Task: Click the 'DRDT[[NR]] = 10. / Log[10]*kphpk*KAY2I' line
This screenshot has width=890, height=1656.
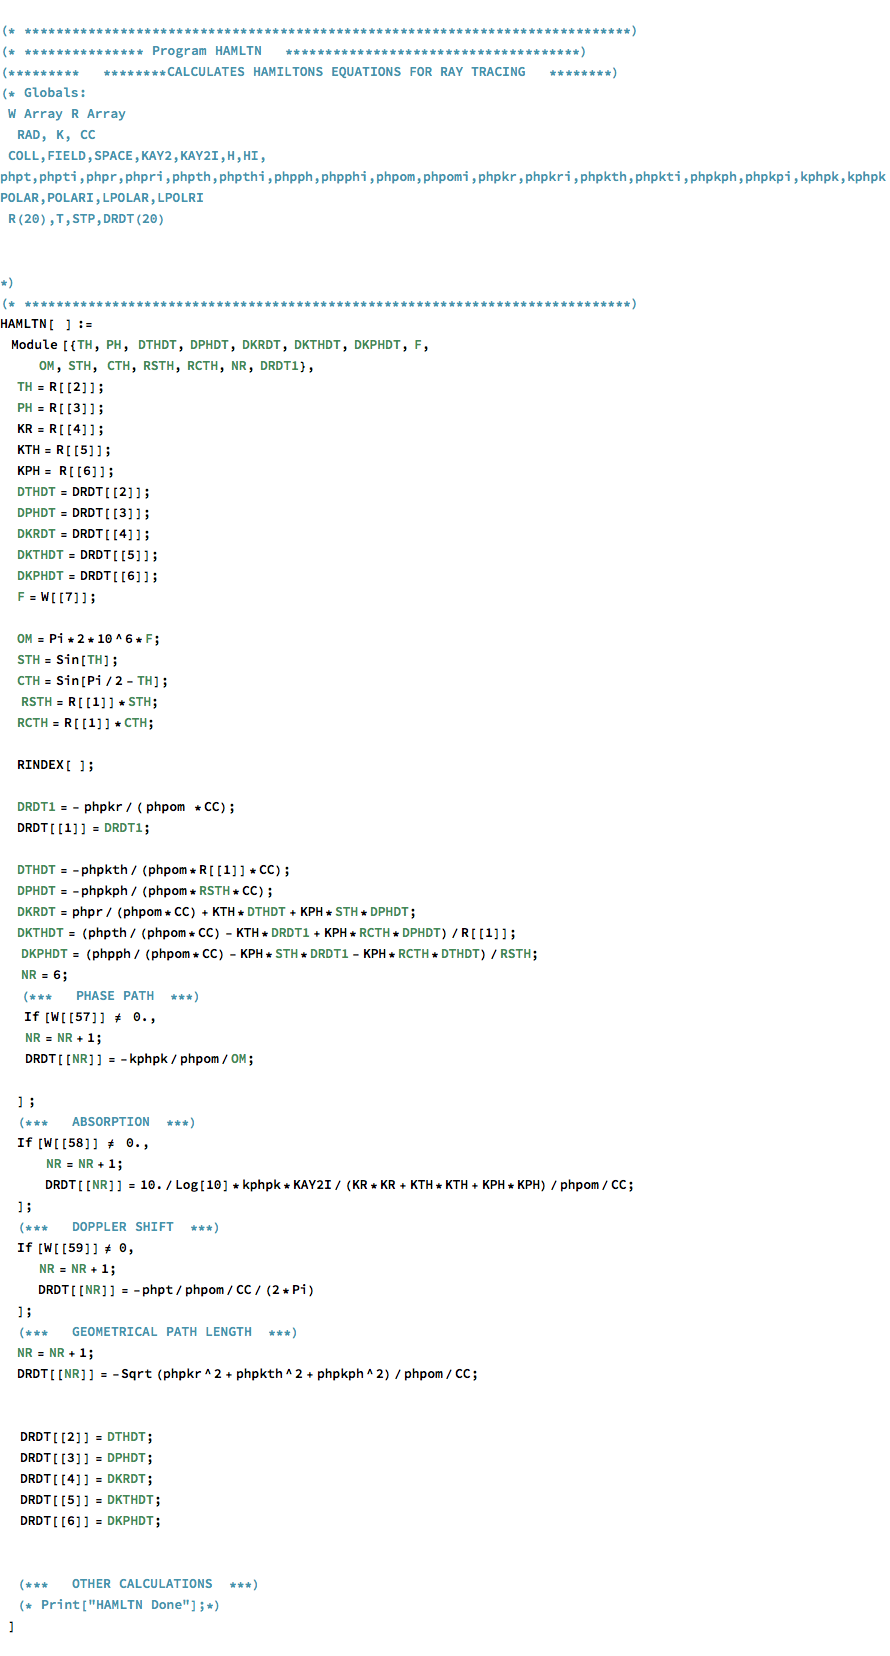Action: point(340,1185)
